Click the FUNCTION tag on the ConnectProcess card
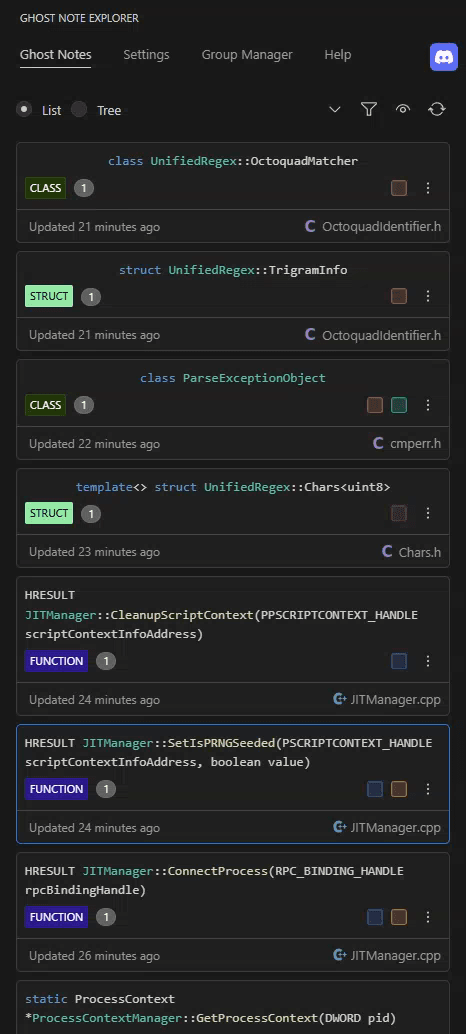 pos(56,917)
